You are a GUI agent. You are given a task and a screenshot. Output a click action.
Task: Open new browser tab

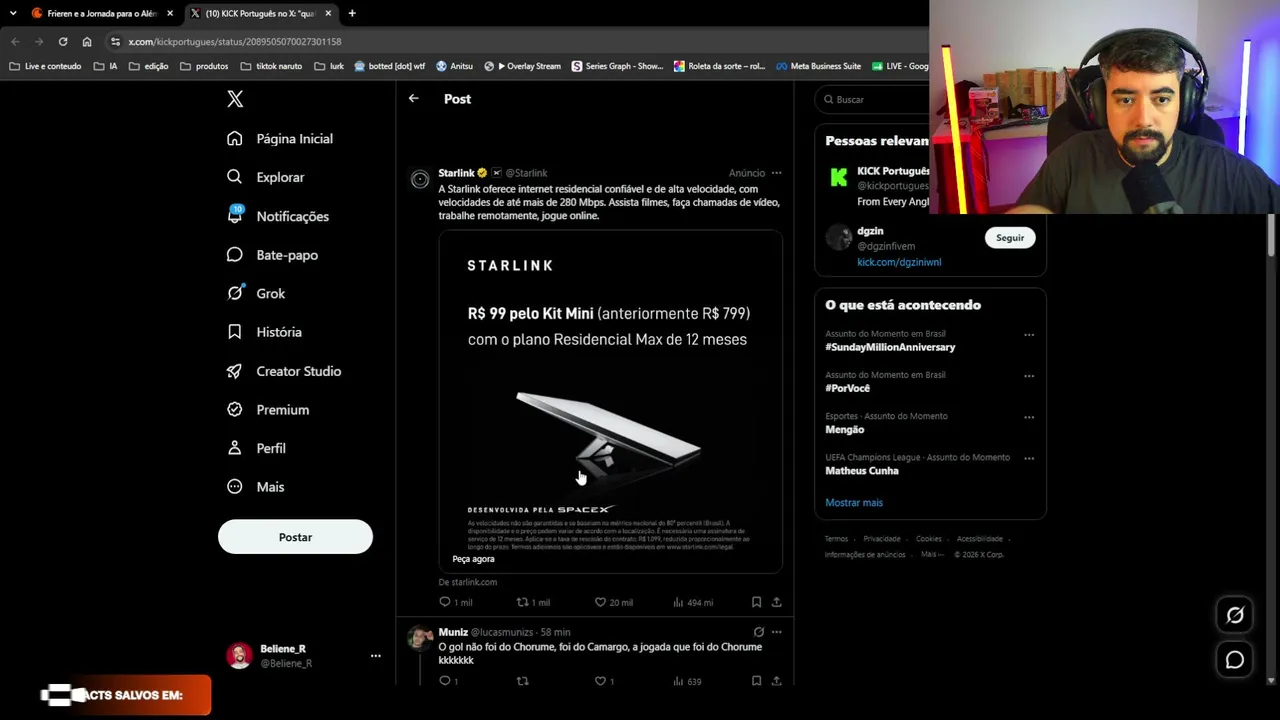352,13
